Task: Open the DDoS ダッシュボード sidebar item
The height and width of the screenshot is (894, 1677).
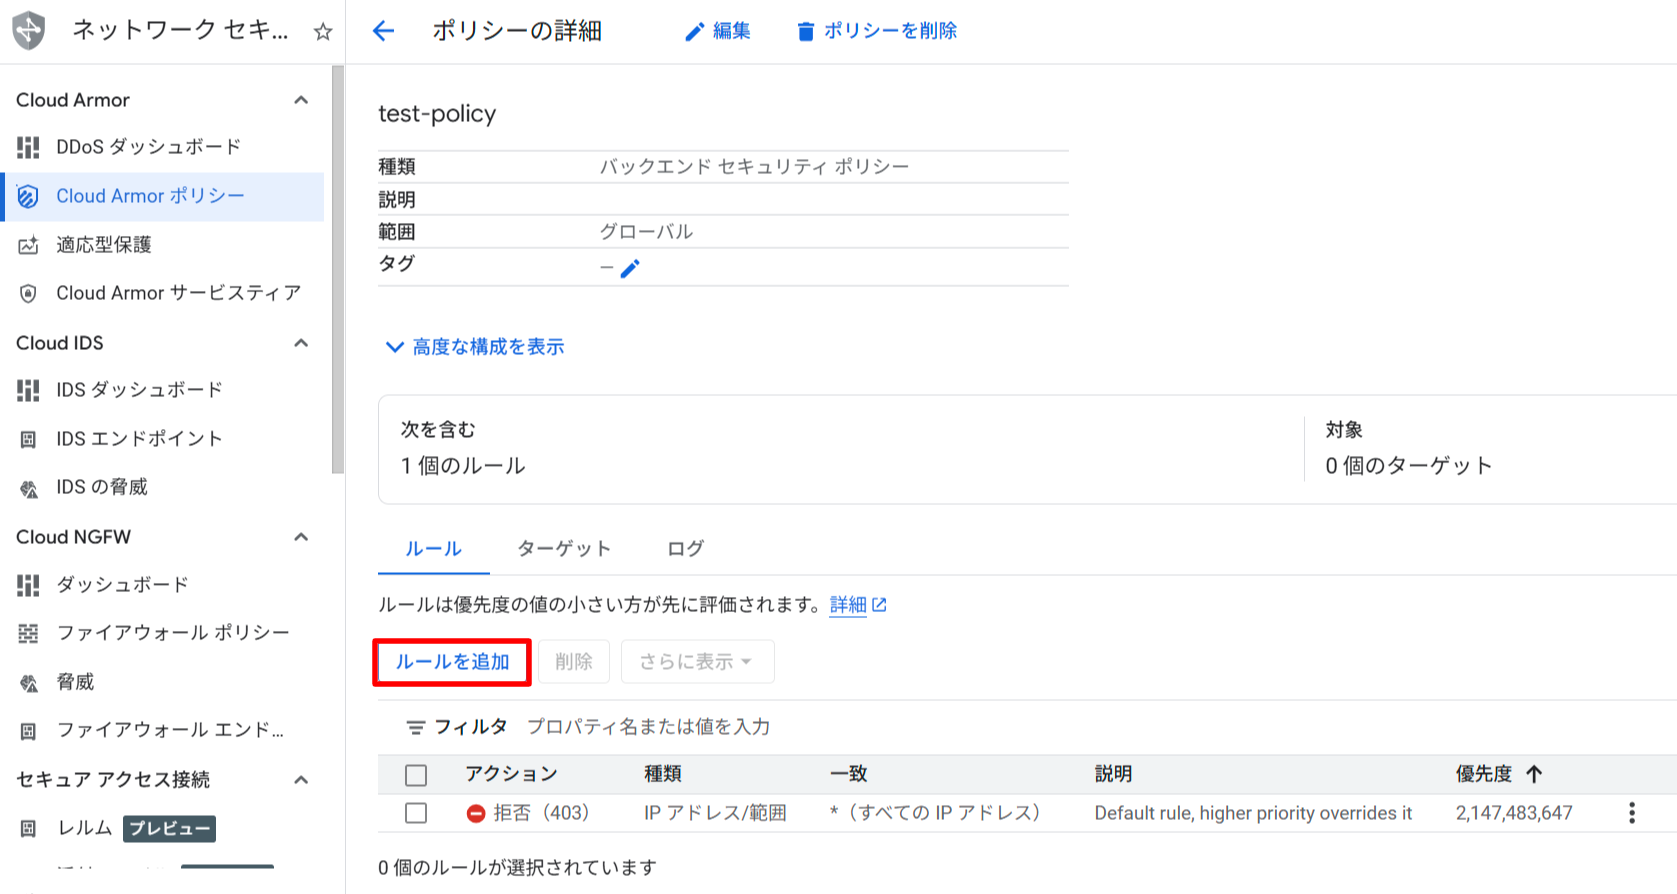Action: (148, 147)
